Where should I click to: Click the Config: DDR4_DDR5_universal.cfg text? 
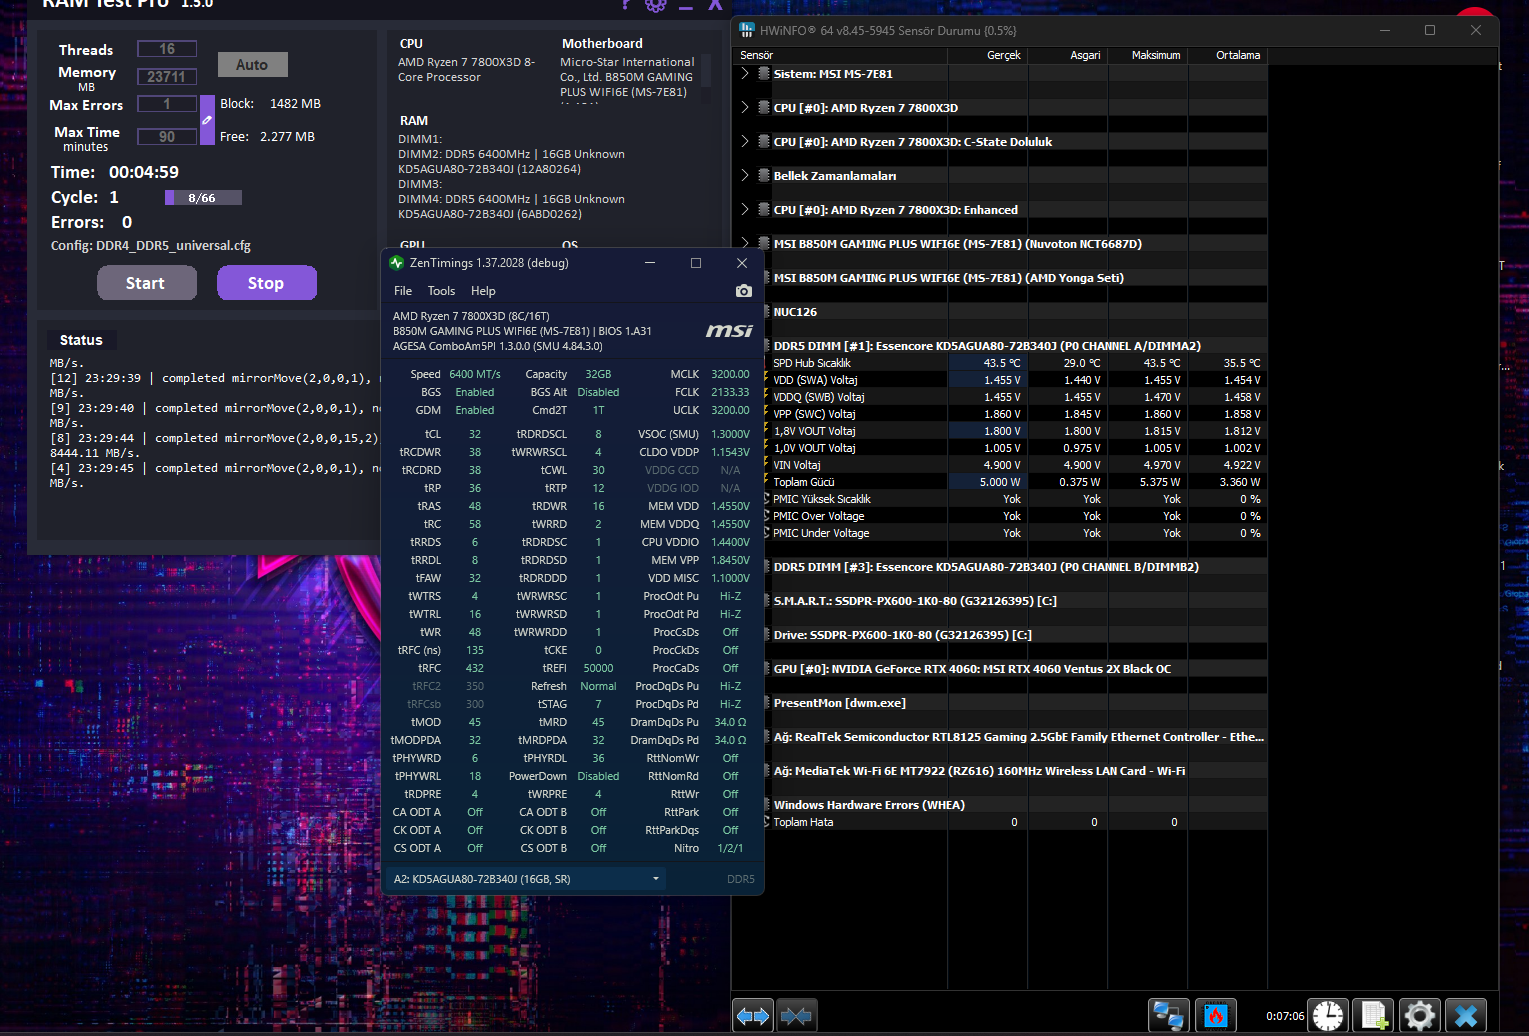pos(151,246)
